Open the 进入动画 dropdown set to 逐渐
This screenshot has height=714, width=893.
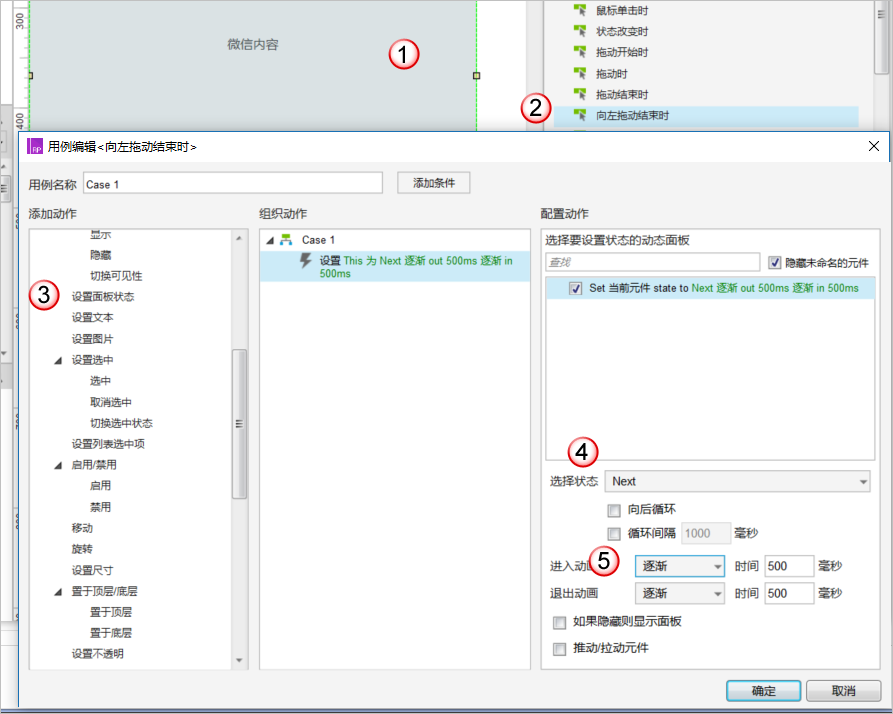(x=680, y=566)
